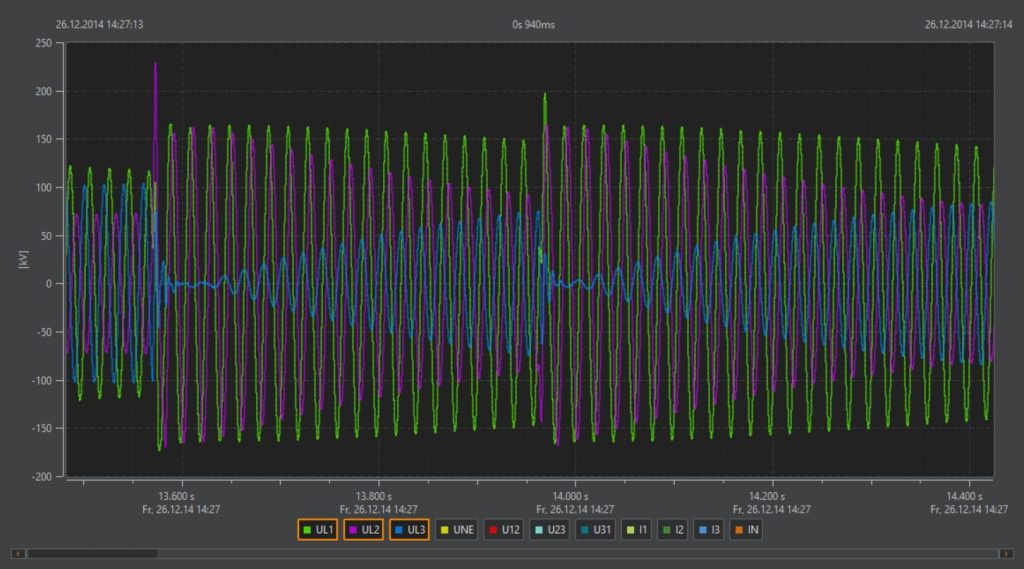
Task: Click the [kV] y-axis unit label
Action: [x=23, y=260]
